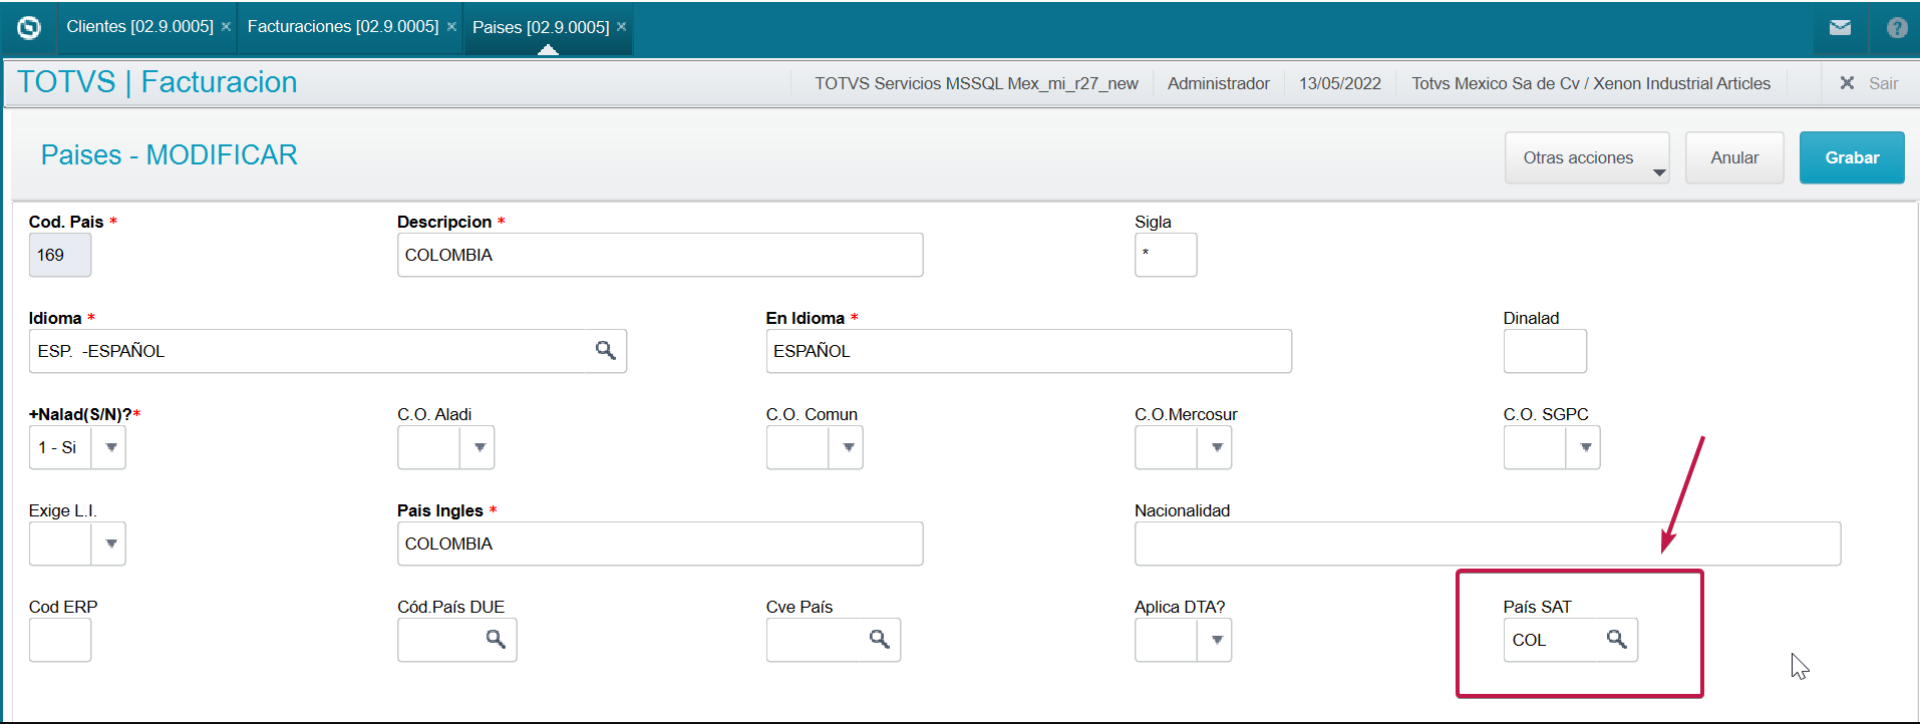Expand the Aplica DTA? dropdown
This screenshot has height=724, width=1920.
[x=1217, y=640]
